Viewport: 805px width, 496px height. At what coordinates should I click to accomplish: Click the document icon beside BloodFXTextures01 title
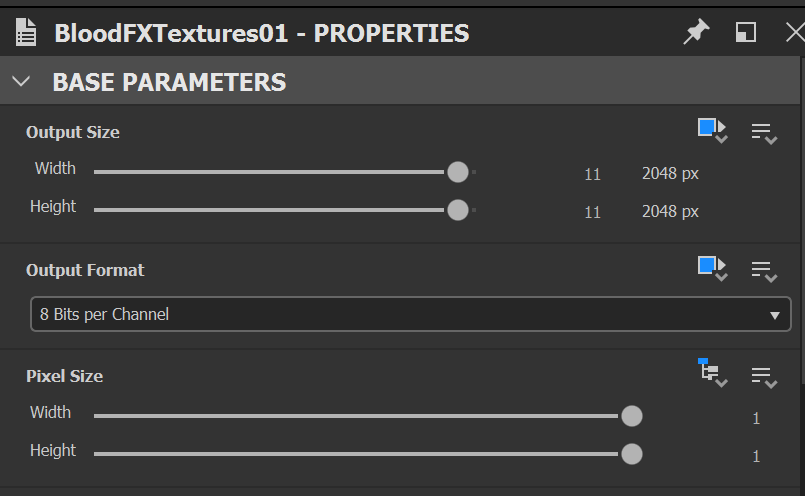coord(26,33)
